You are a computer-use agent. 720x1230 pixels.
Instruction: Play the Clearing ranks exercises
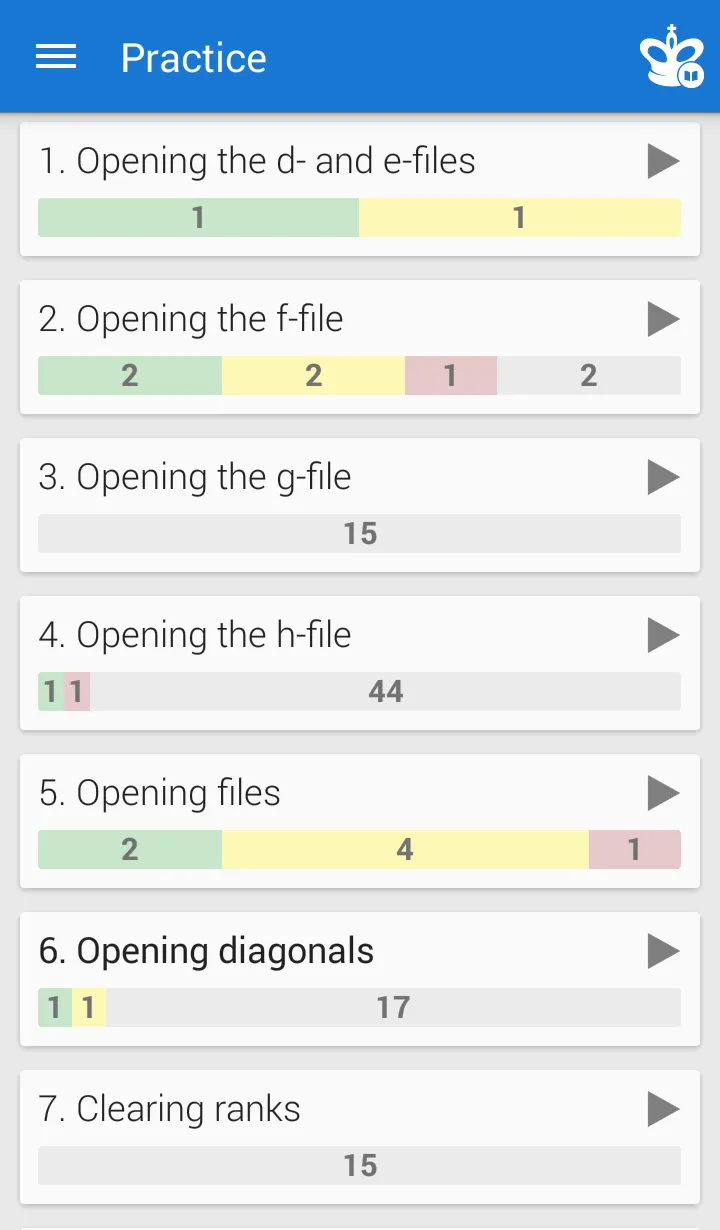[663, 1109]
